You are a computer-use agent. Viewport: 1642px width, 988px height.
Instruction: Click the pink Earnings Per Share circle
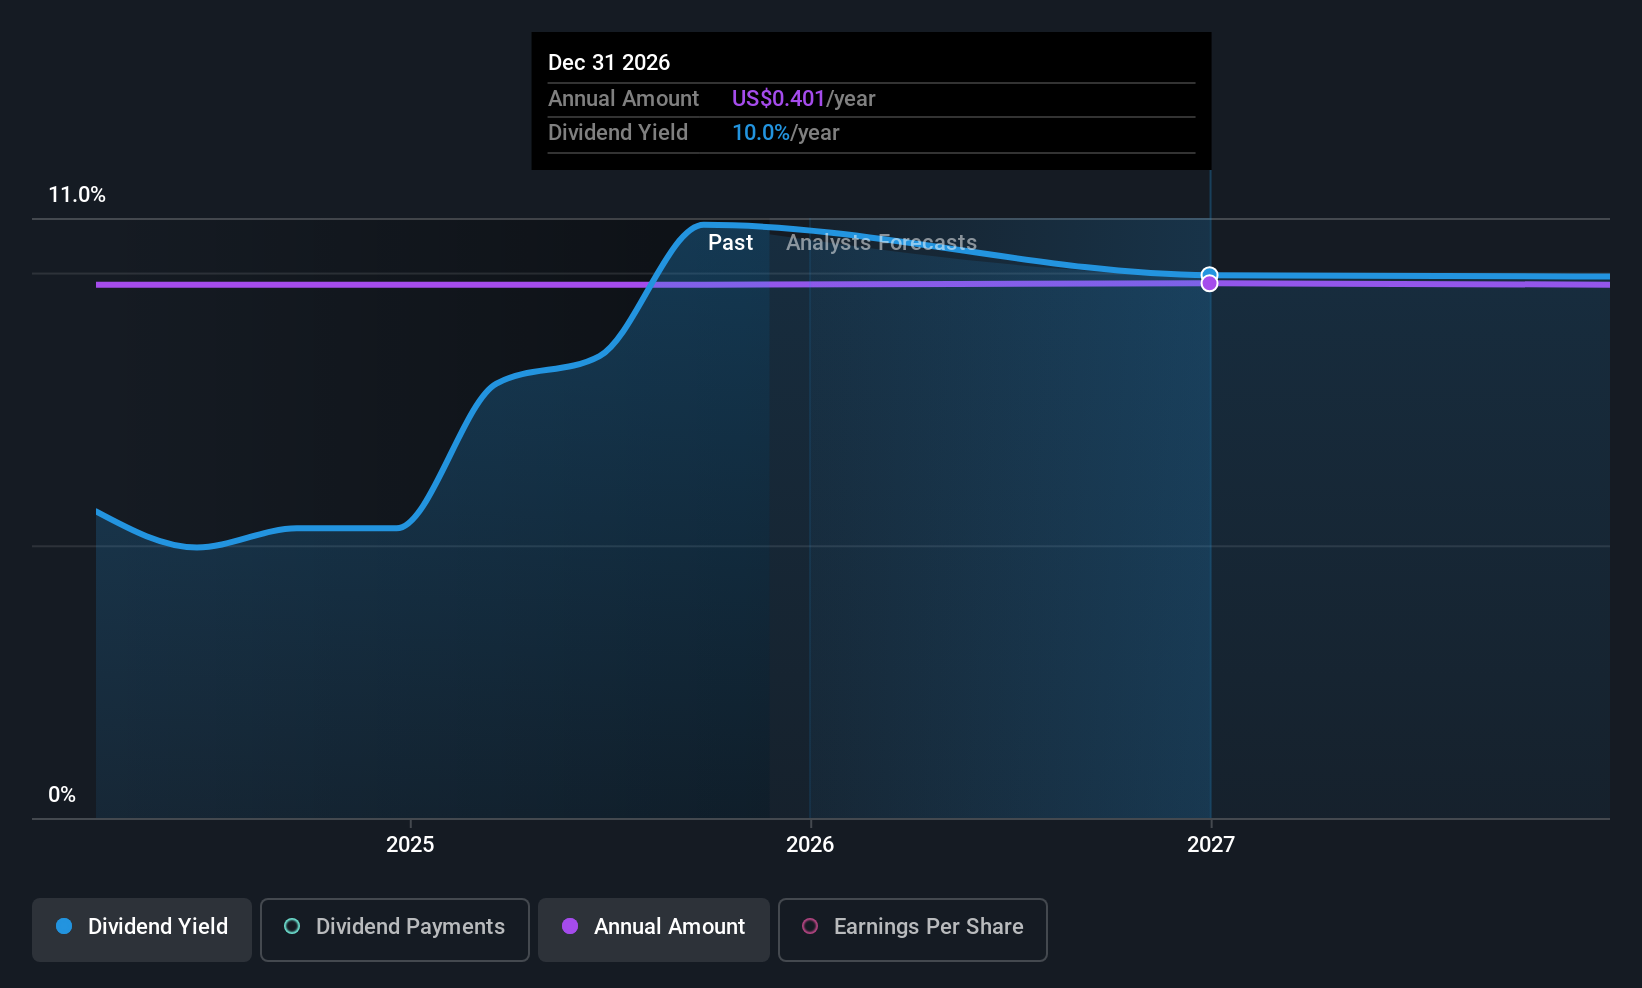tap(810, 926)
